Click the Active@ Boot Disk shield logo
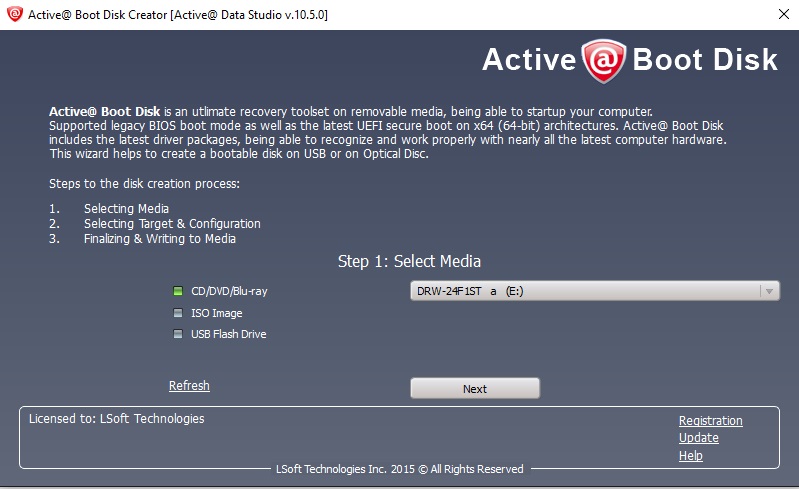The width and height of the screenshot is (799, 489). pyautogui.click(x=604, y=61)
